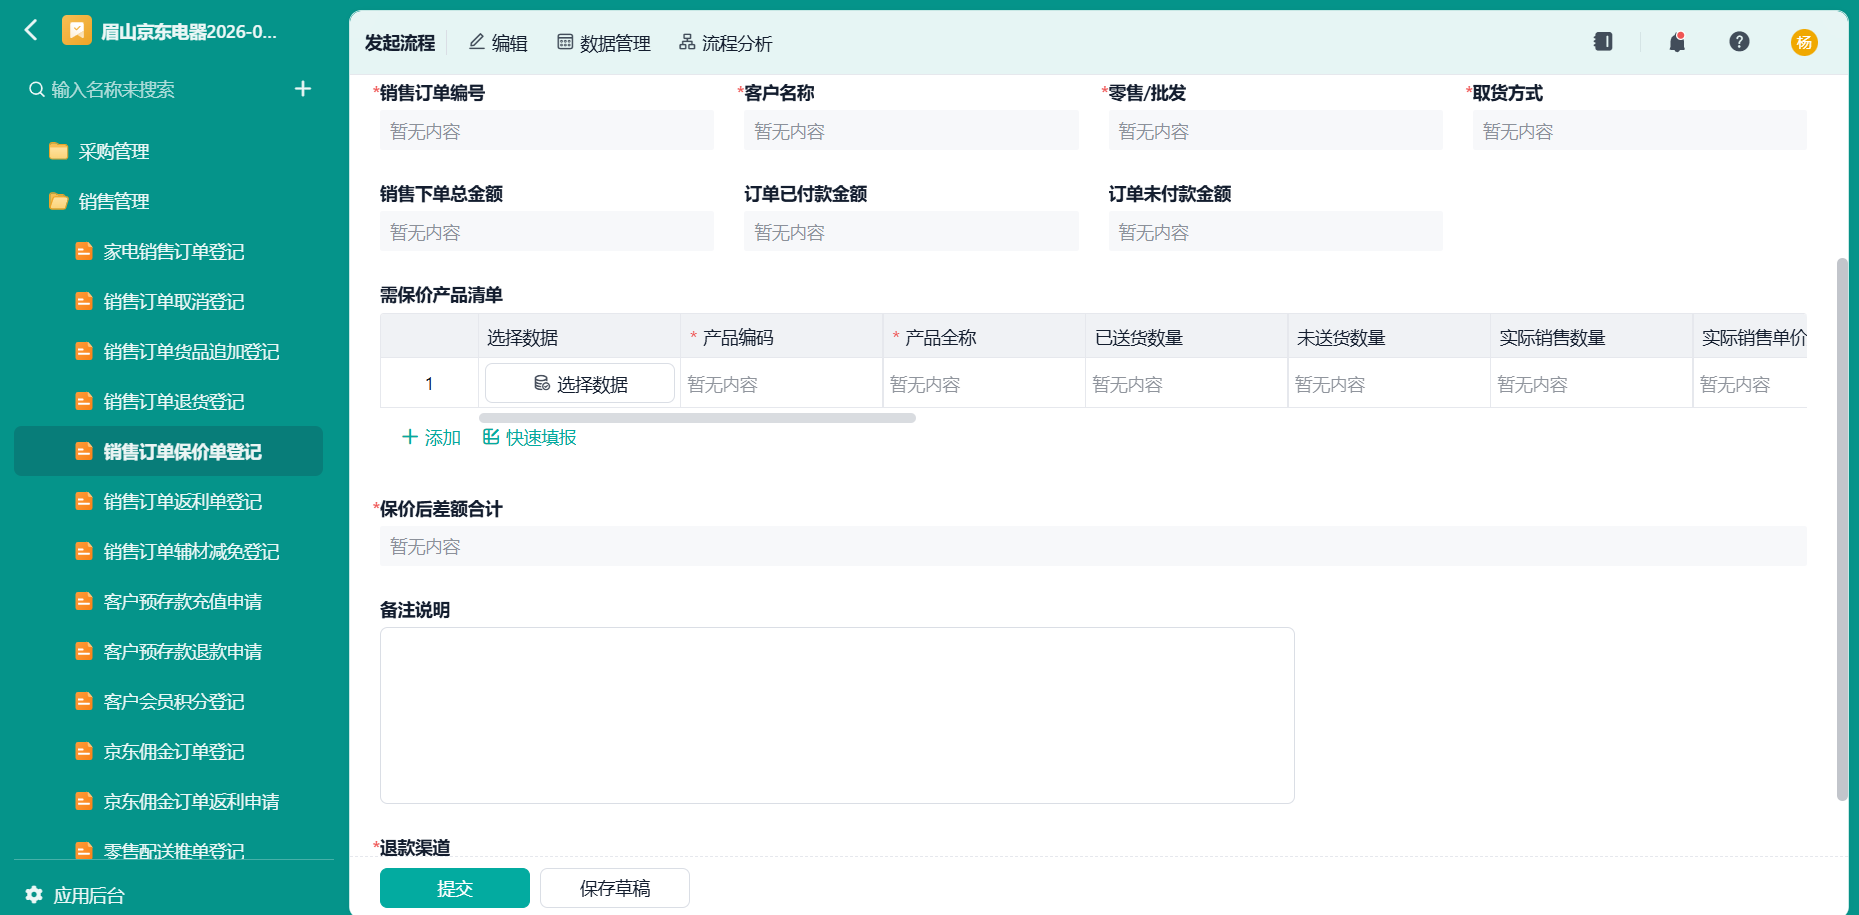This screenshot has height=915, width=1859.
Task: Click 添加 to add a row
Action: point(431,437)
